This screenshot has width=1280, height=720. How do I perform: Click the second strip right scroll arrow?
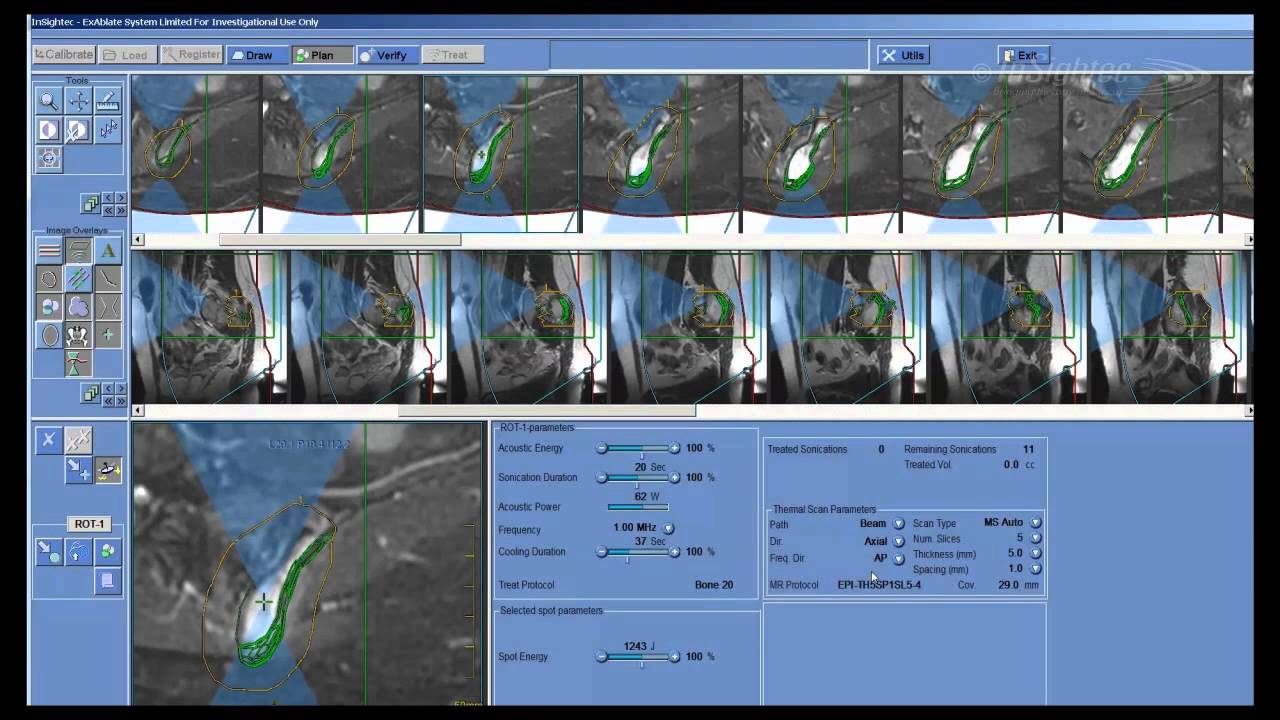1249,410
